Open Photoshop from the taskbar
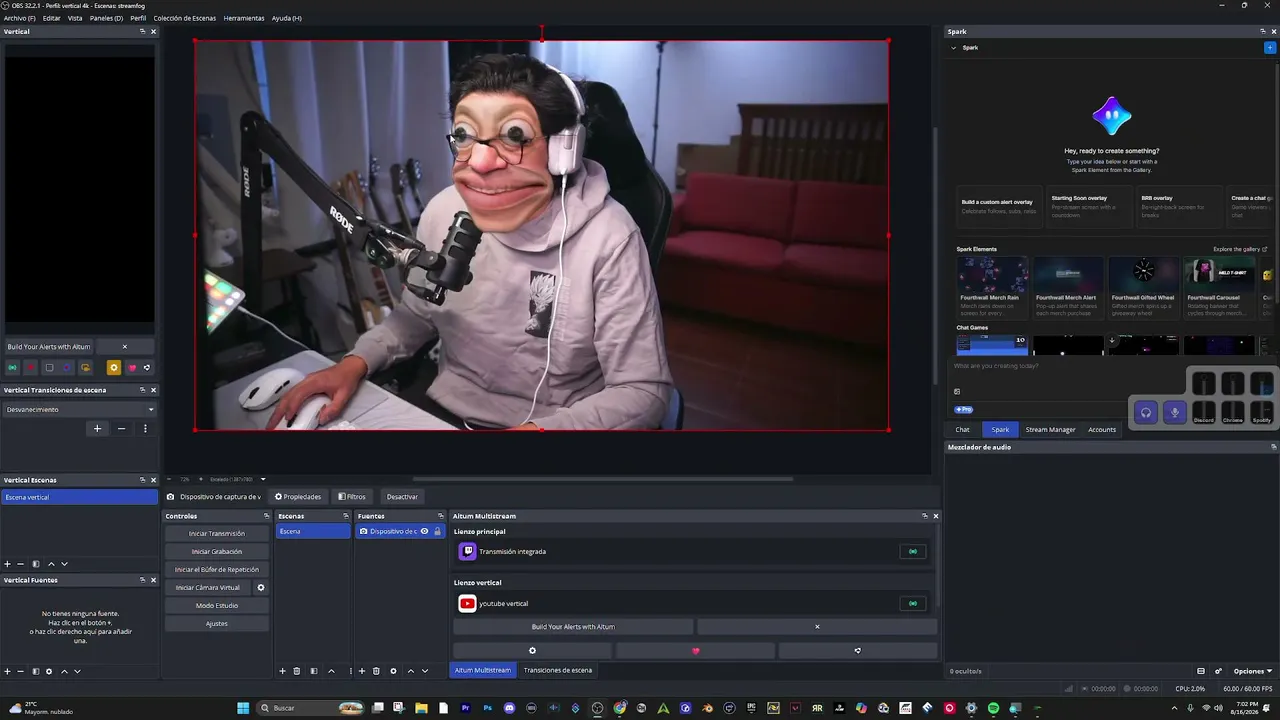 point(488,708)
